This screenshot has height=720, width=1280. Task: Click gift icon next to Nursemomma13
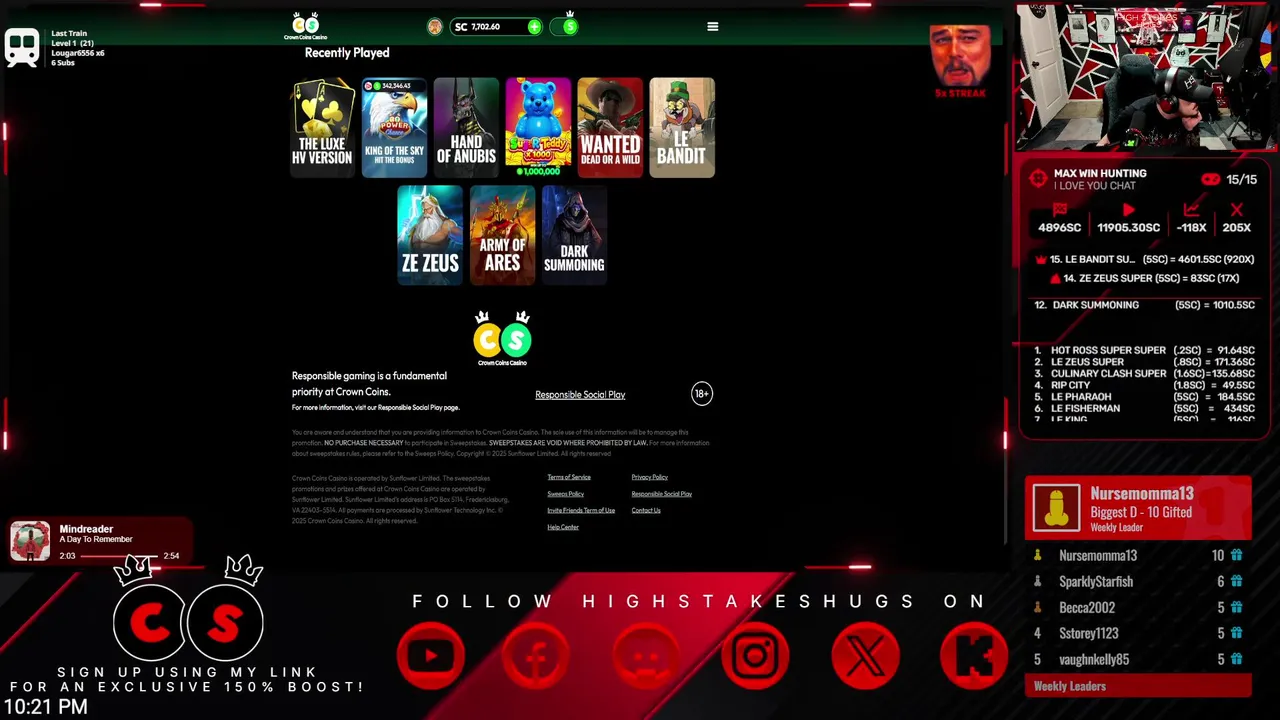[x=1237, y=556]
